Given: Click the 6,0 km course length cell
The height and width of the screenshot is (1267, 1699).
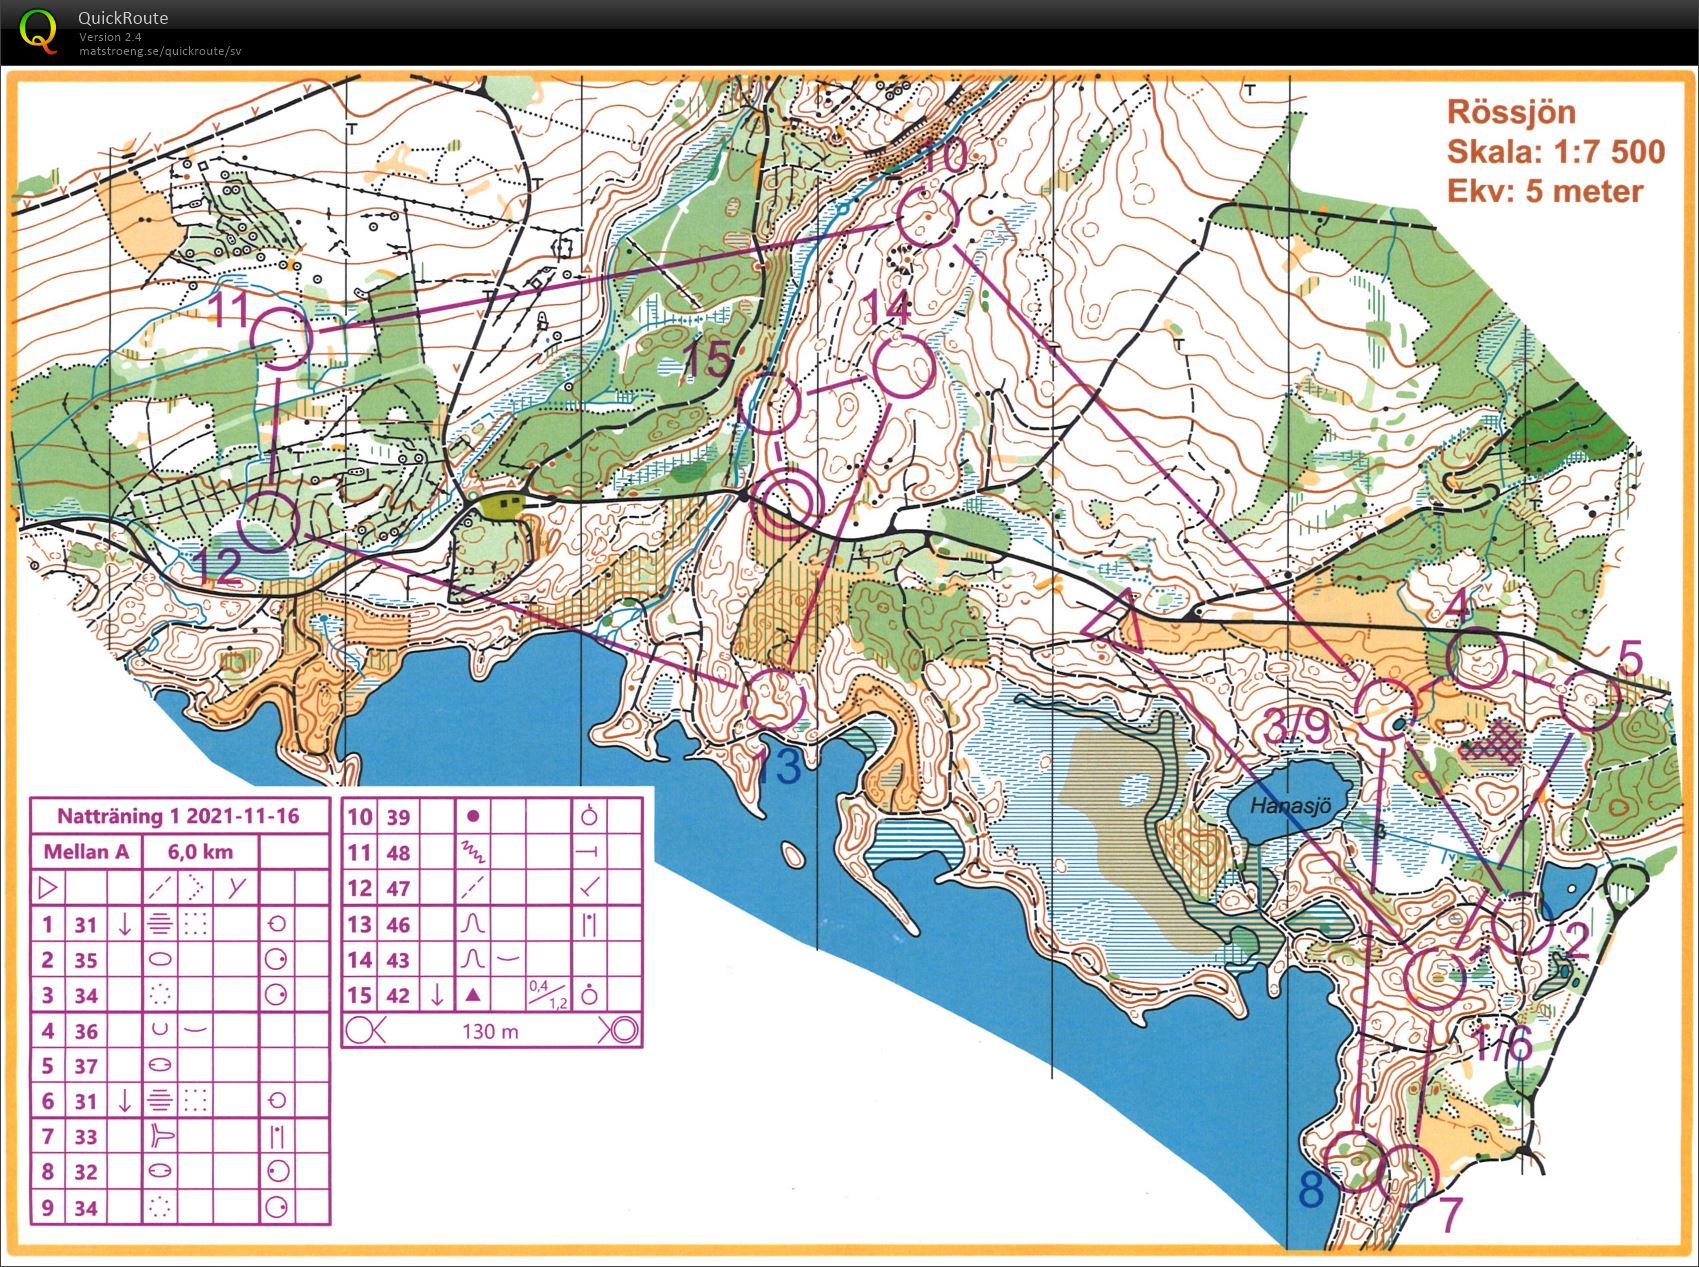Looking at the screenshot, I should (x=201, y=852).
